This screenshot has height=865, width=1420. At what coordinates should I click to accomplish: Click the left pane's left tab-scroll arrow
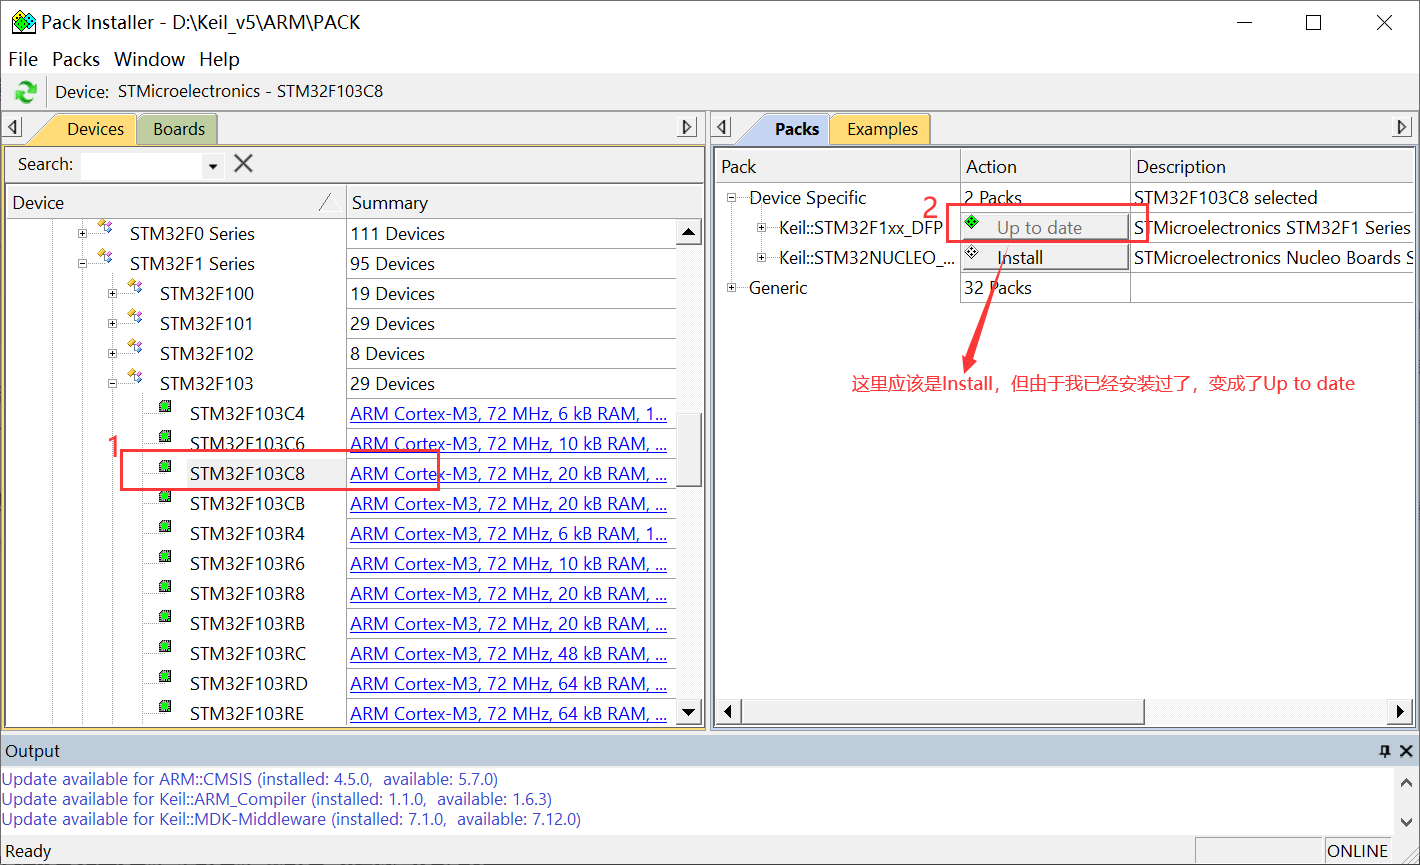click(x=13, y=128)
